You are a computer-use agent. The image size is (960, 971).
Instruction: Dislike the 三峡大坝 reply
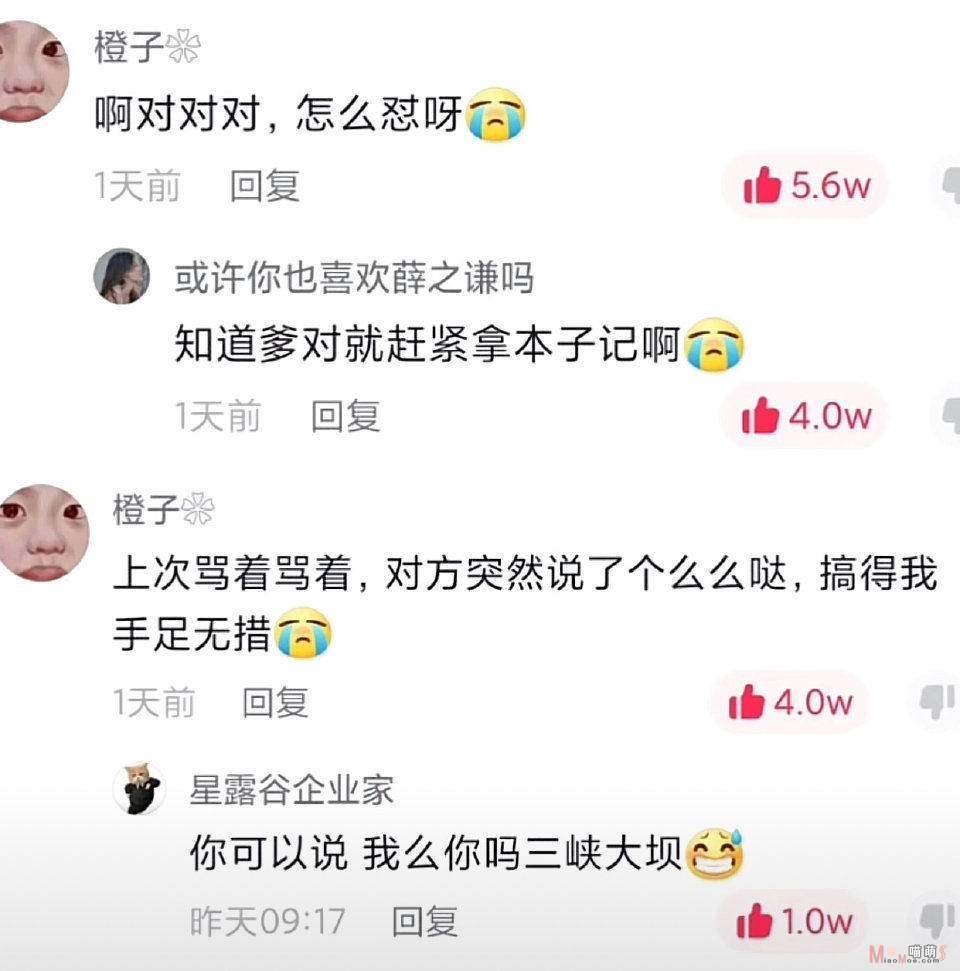[936, 921]
